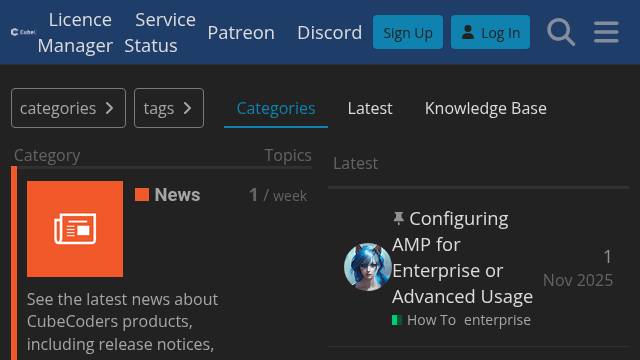
Task: Click the Latest column heading
Action: coord(355,163)
